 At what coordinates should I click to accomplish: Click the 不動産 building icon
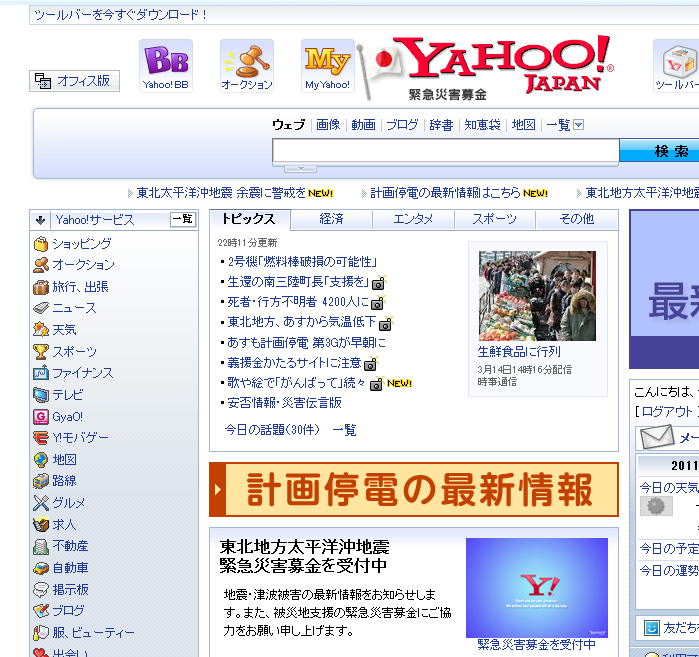pyautogui.click(x=41, y=546)
